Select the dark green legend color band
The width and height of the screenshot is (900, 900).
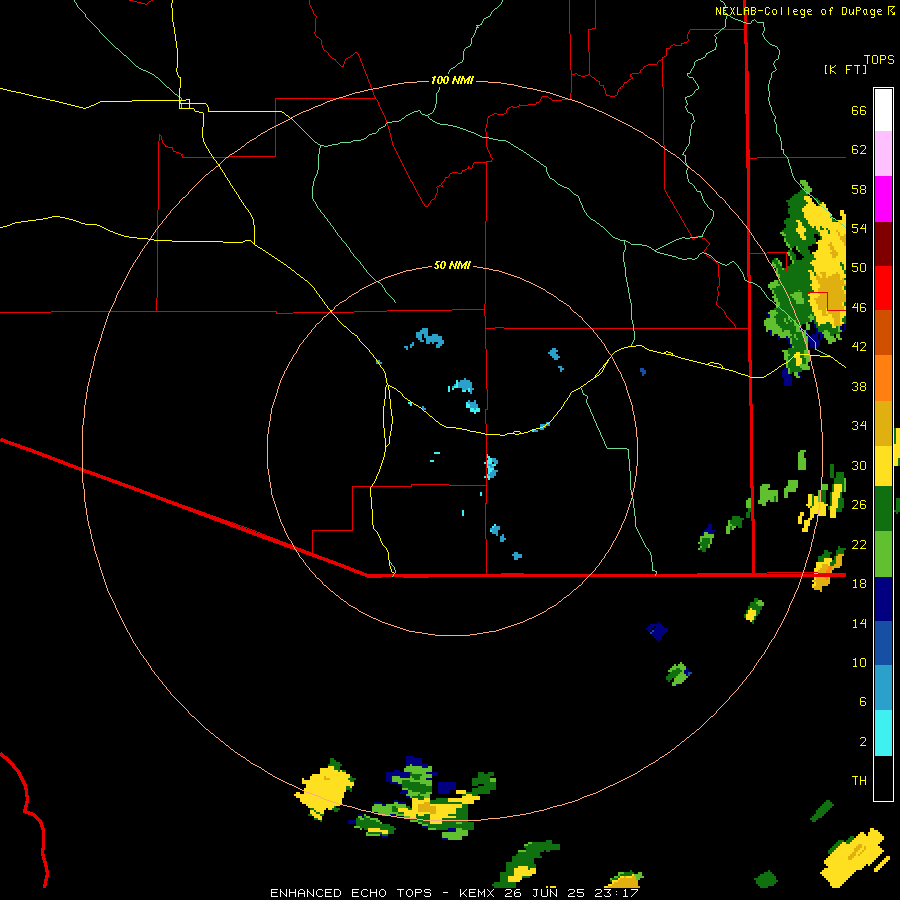(883, 509)
